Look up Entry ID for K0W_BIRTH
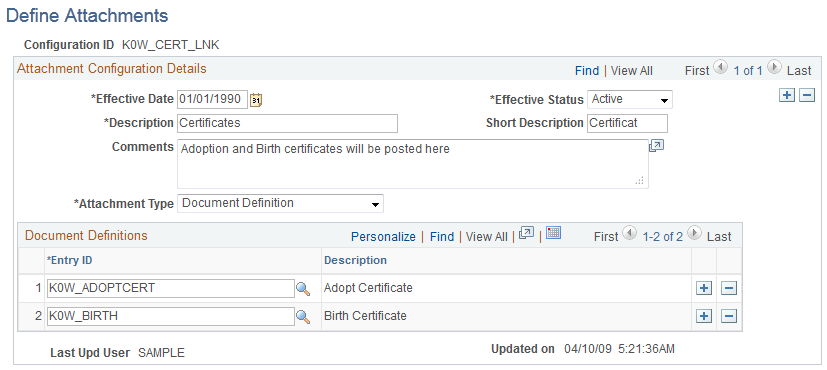The width and height of the screenshot is (827, 370). [x=303, y=316]
